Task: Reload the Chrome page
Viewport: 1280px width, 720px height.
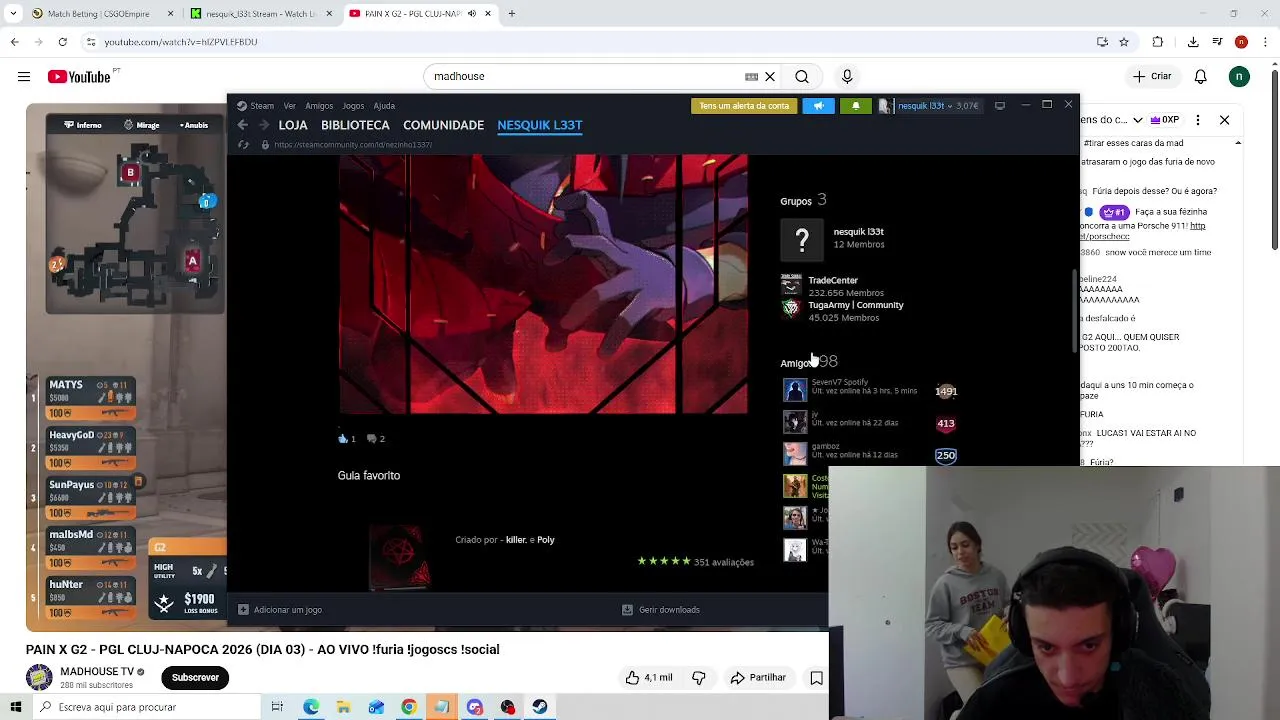Action: tap(62, 42)
